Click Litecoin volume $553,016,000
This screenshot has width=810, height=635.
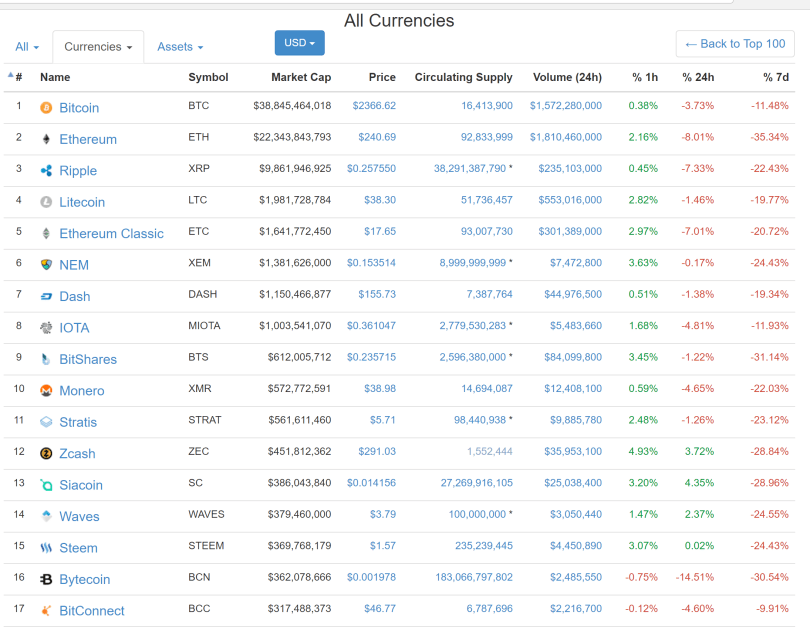pos(570,200)
